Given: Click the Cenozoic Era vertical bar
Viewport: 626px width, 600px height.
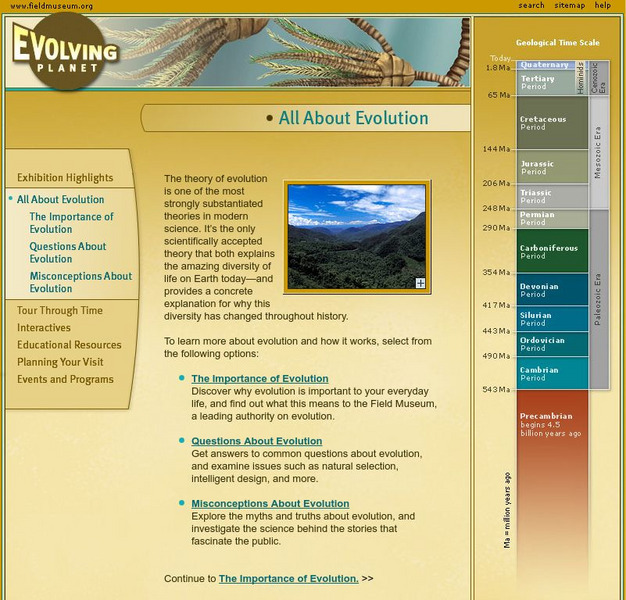Looking at the screenshot, I should point(599,78).
